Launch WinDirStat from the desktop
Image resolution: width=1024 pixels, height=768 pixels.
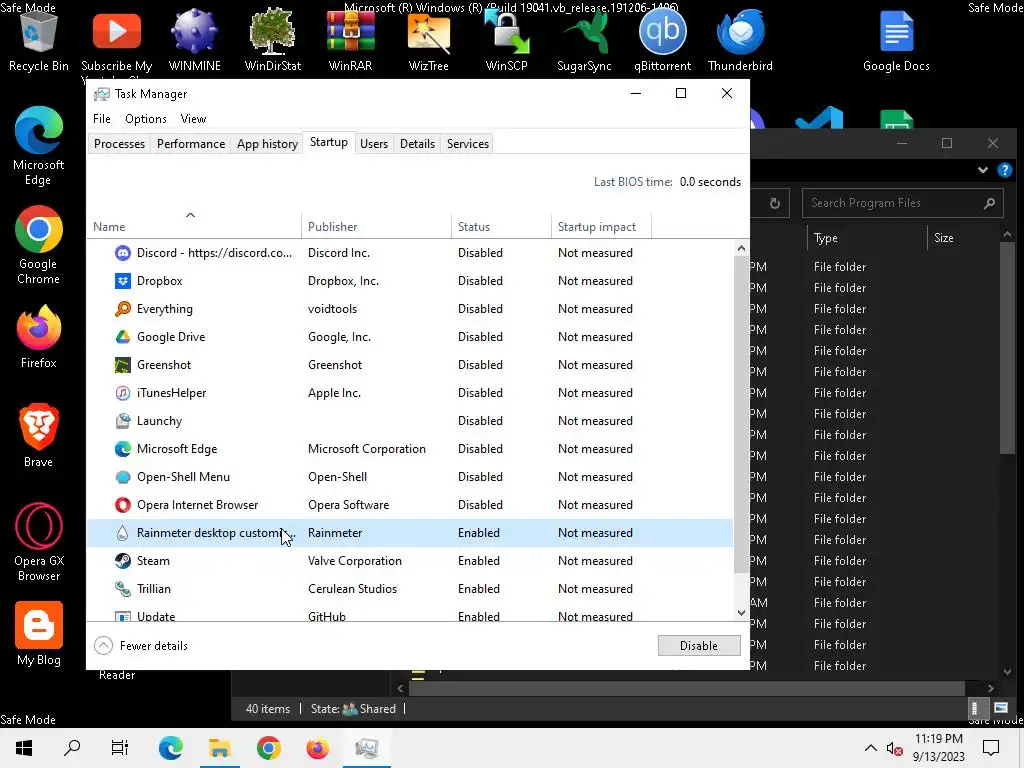[x=272, y=39]
